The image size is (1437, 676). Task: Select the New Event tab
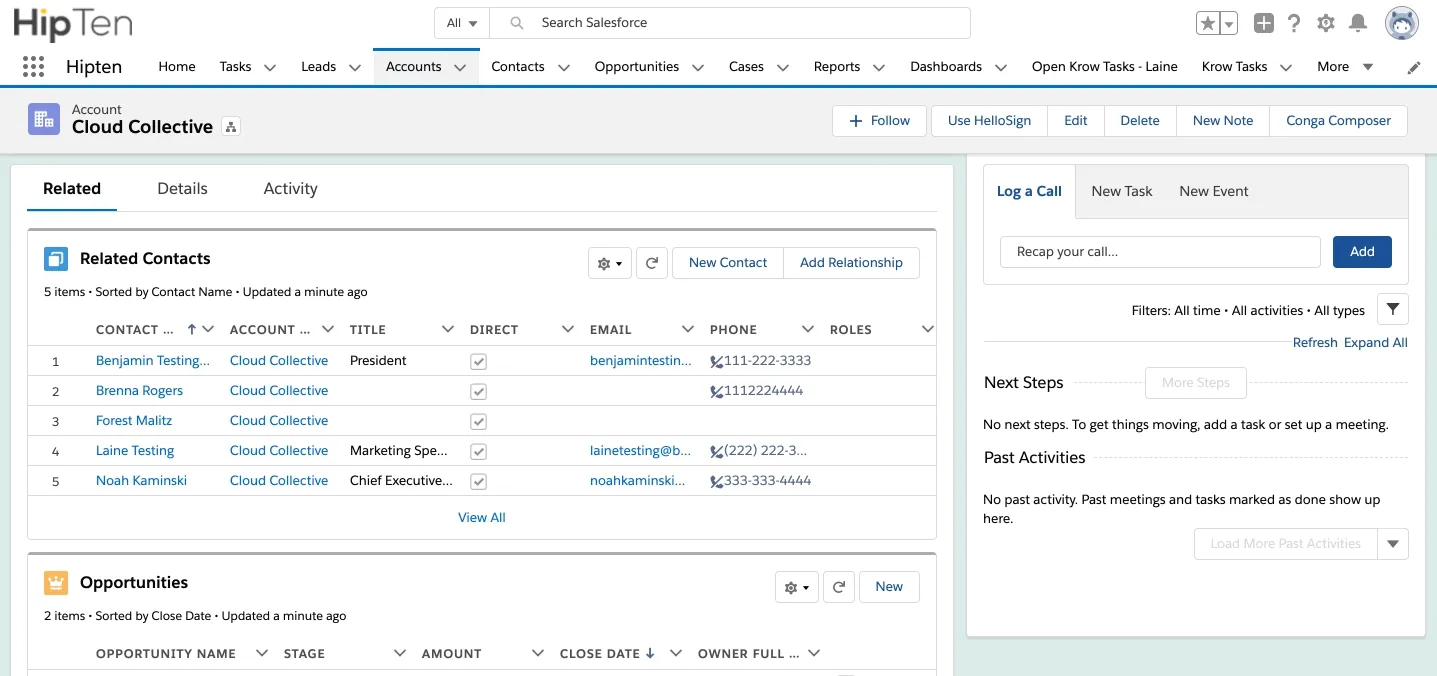(1214, 191)
